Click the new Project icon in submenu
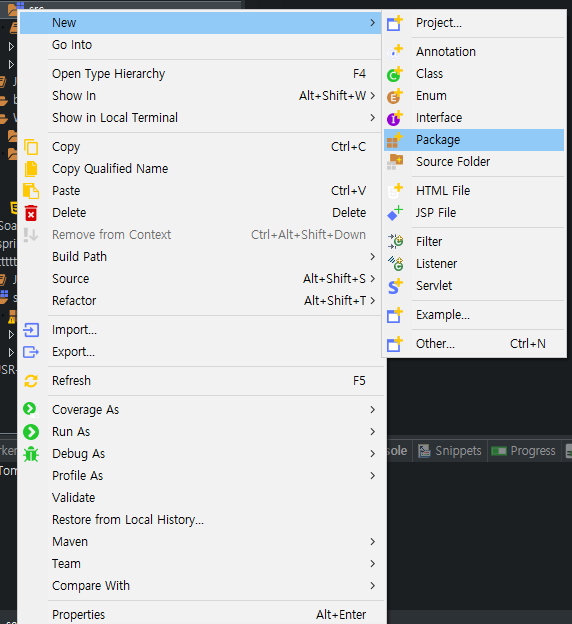The image size is (572, 624). tap(395, 23)
